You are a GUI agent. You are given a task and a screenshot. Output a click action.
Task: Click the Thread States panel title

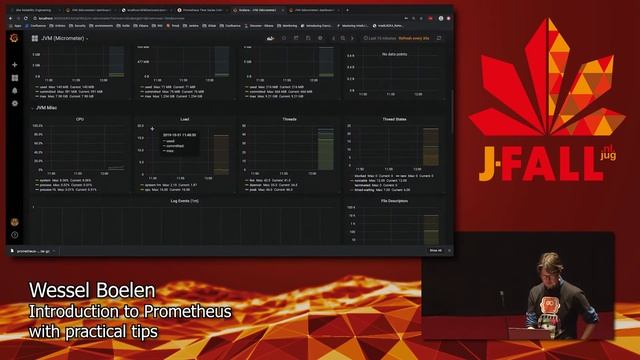pyautogui.click(x=394, y=119)
